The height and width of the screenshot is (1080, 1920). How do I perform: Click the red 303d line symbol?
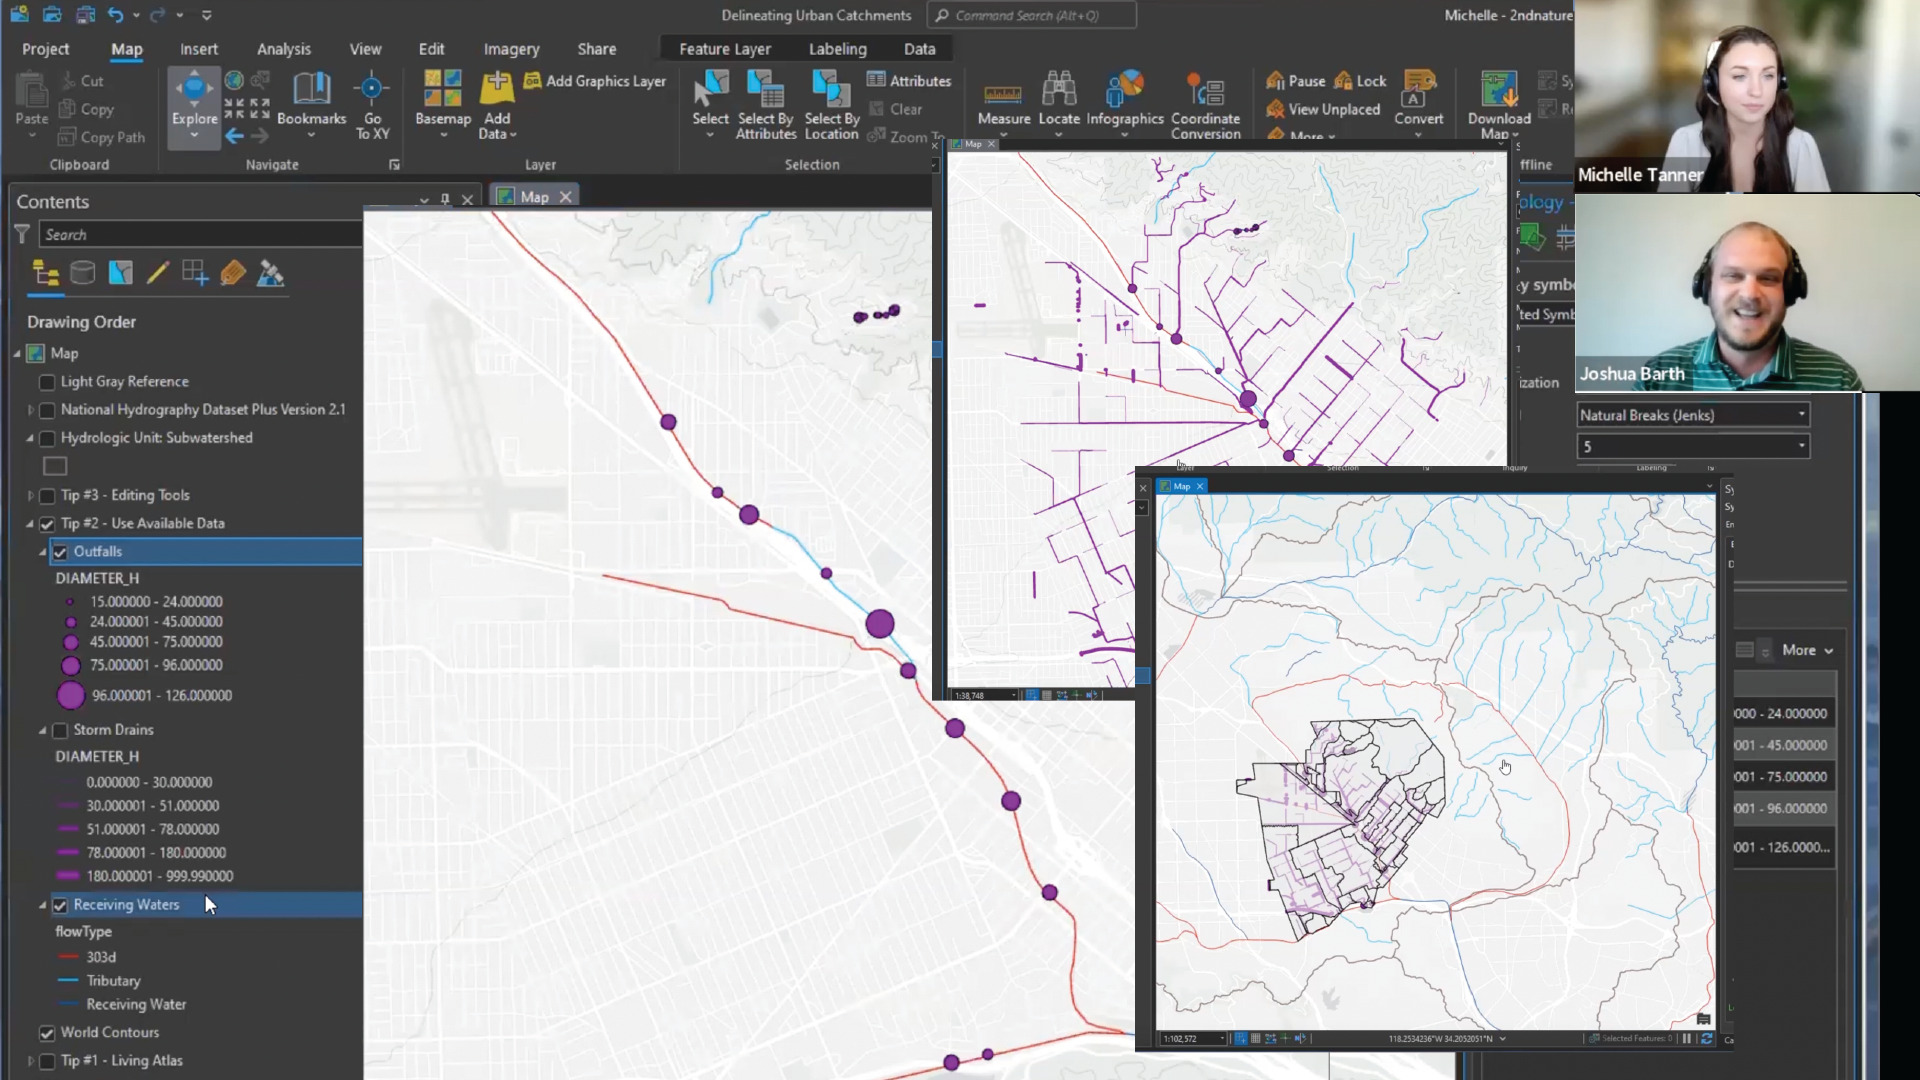(x=68, y=958)
